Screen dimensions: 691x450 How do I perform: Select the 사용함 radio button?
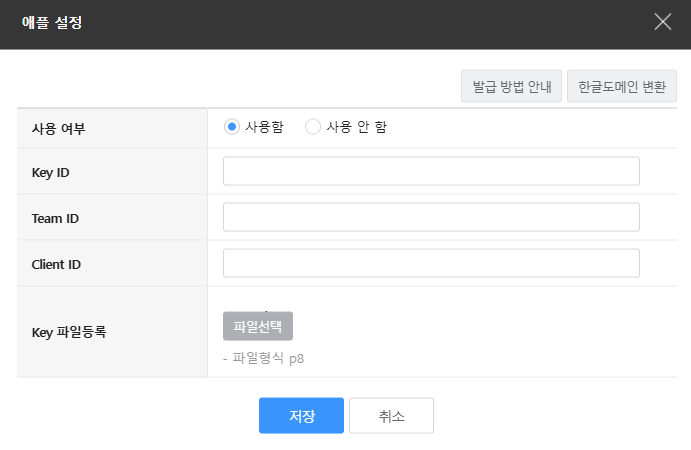pos(232,127)
